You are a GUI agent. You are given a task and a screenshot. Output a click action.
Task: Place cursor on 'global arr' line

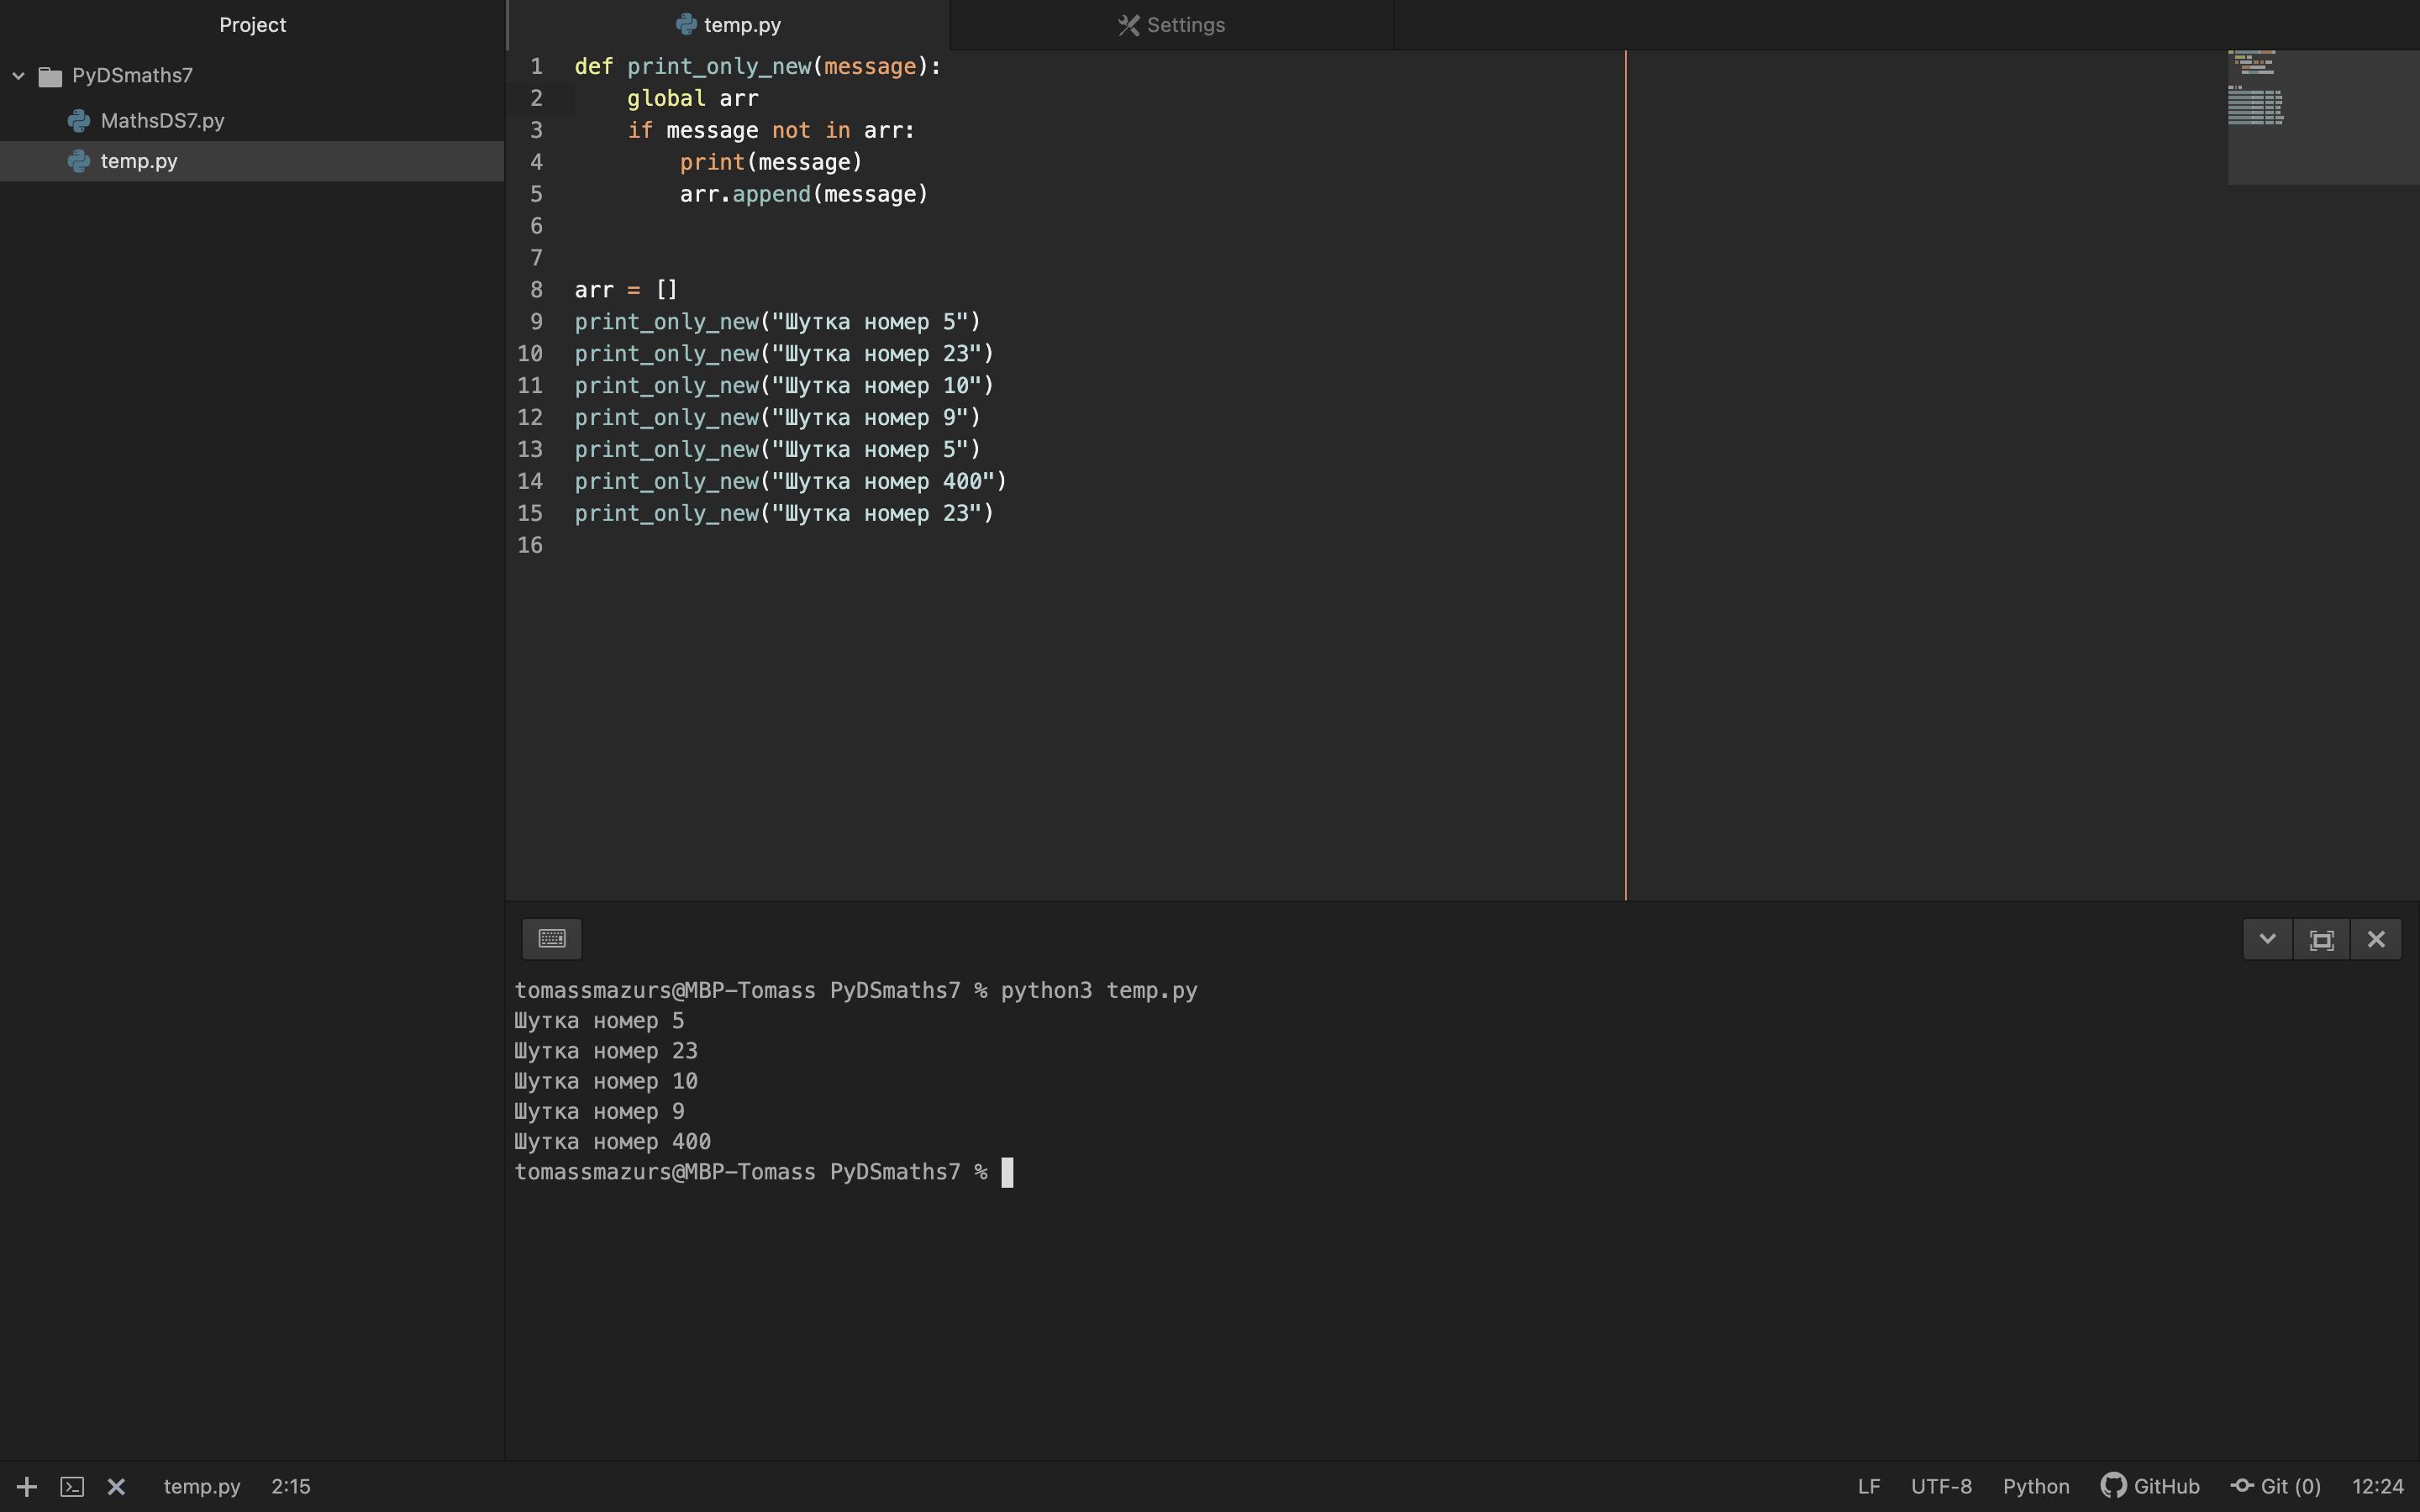point(692,99)
